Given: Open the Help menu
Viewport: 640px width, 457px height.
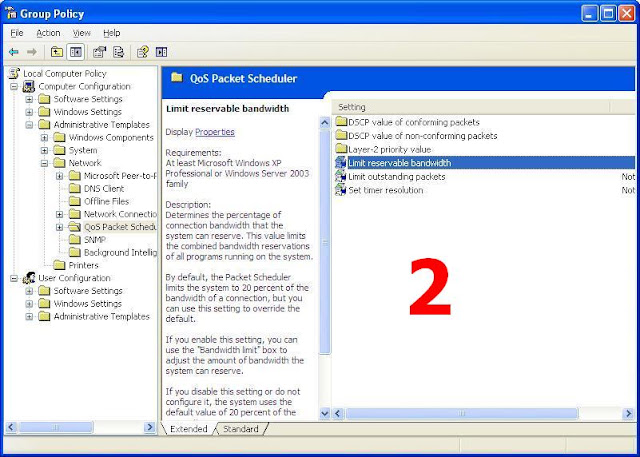Looking at the screenshot, I should [111, 33].
